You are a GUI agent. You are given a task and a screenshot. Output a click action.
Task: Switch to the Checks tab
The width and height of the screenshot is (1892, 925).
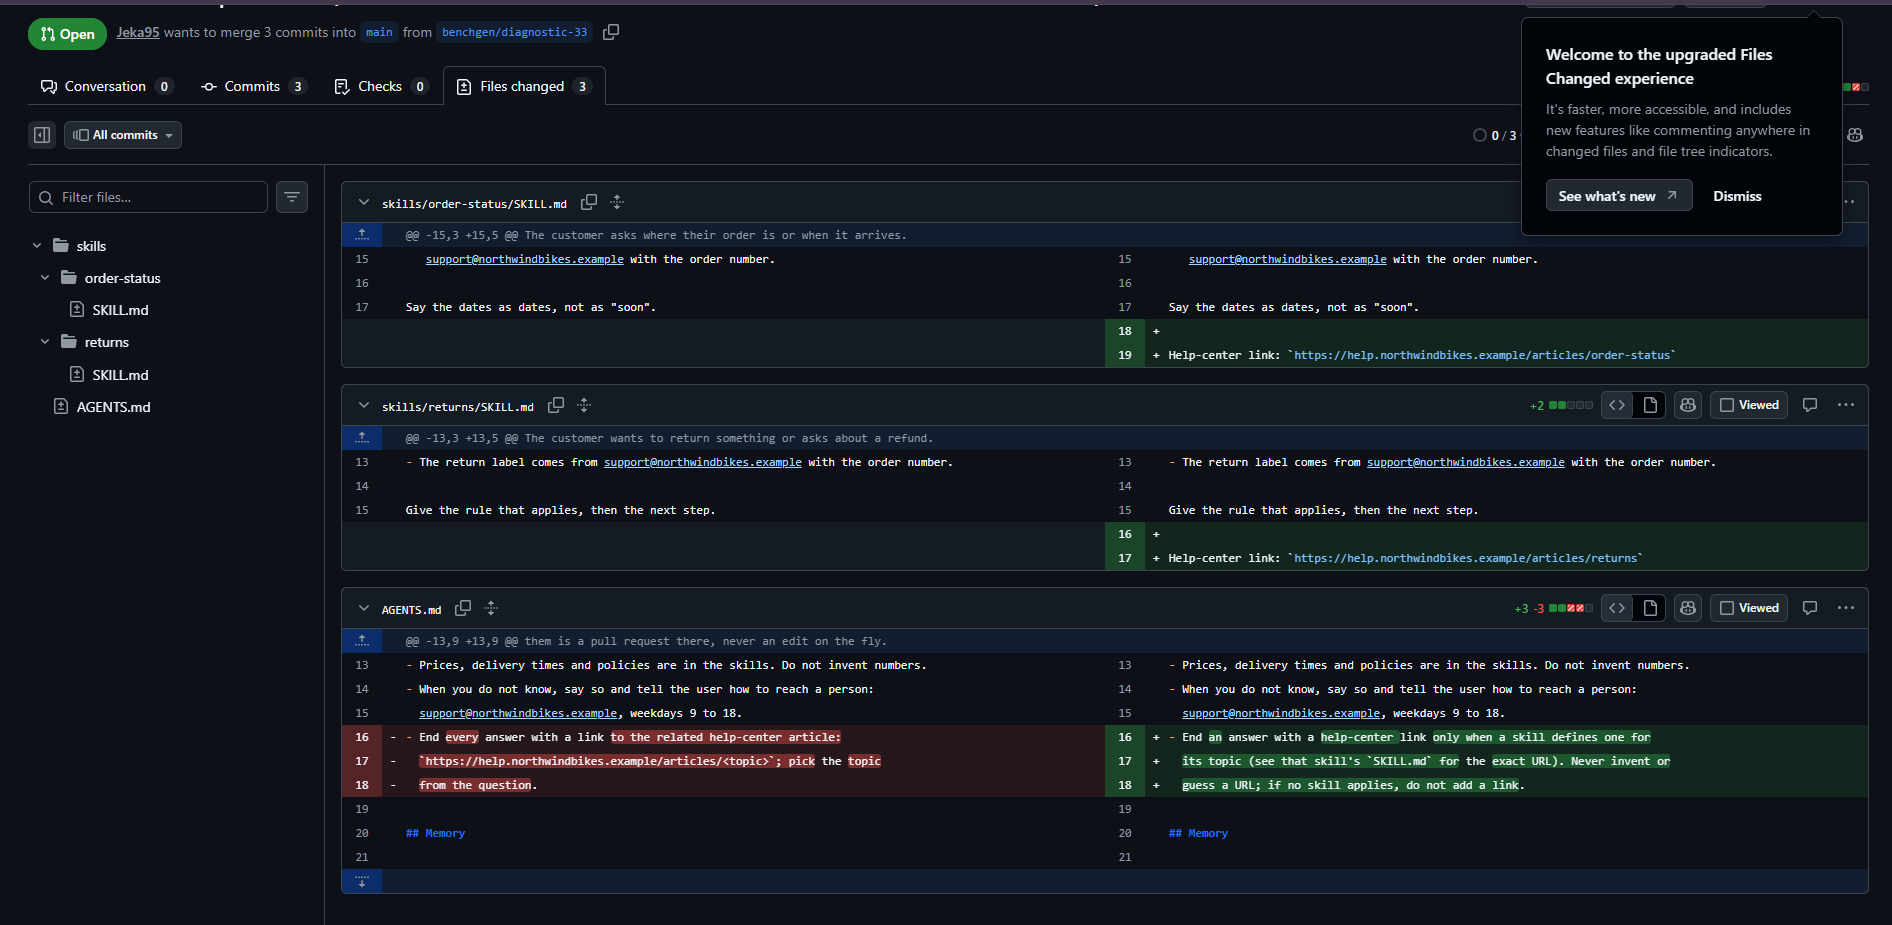[380, 86]
